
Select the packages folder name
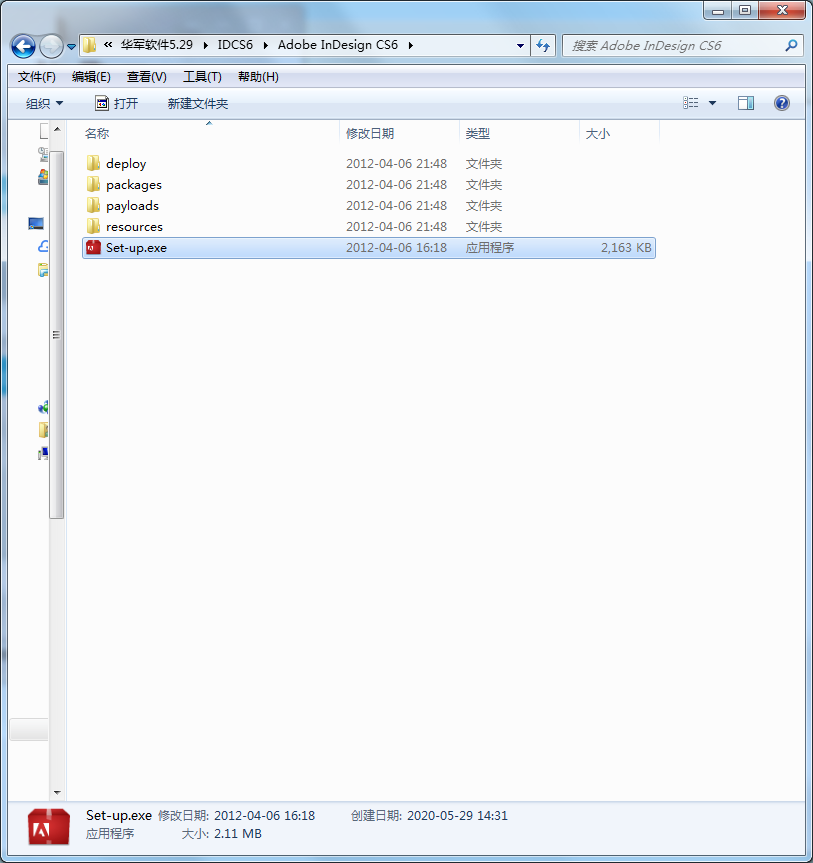click(134, 184)
